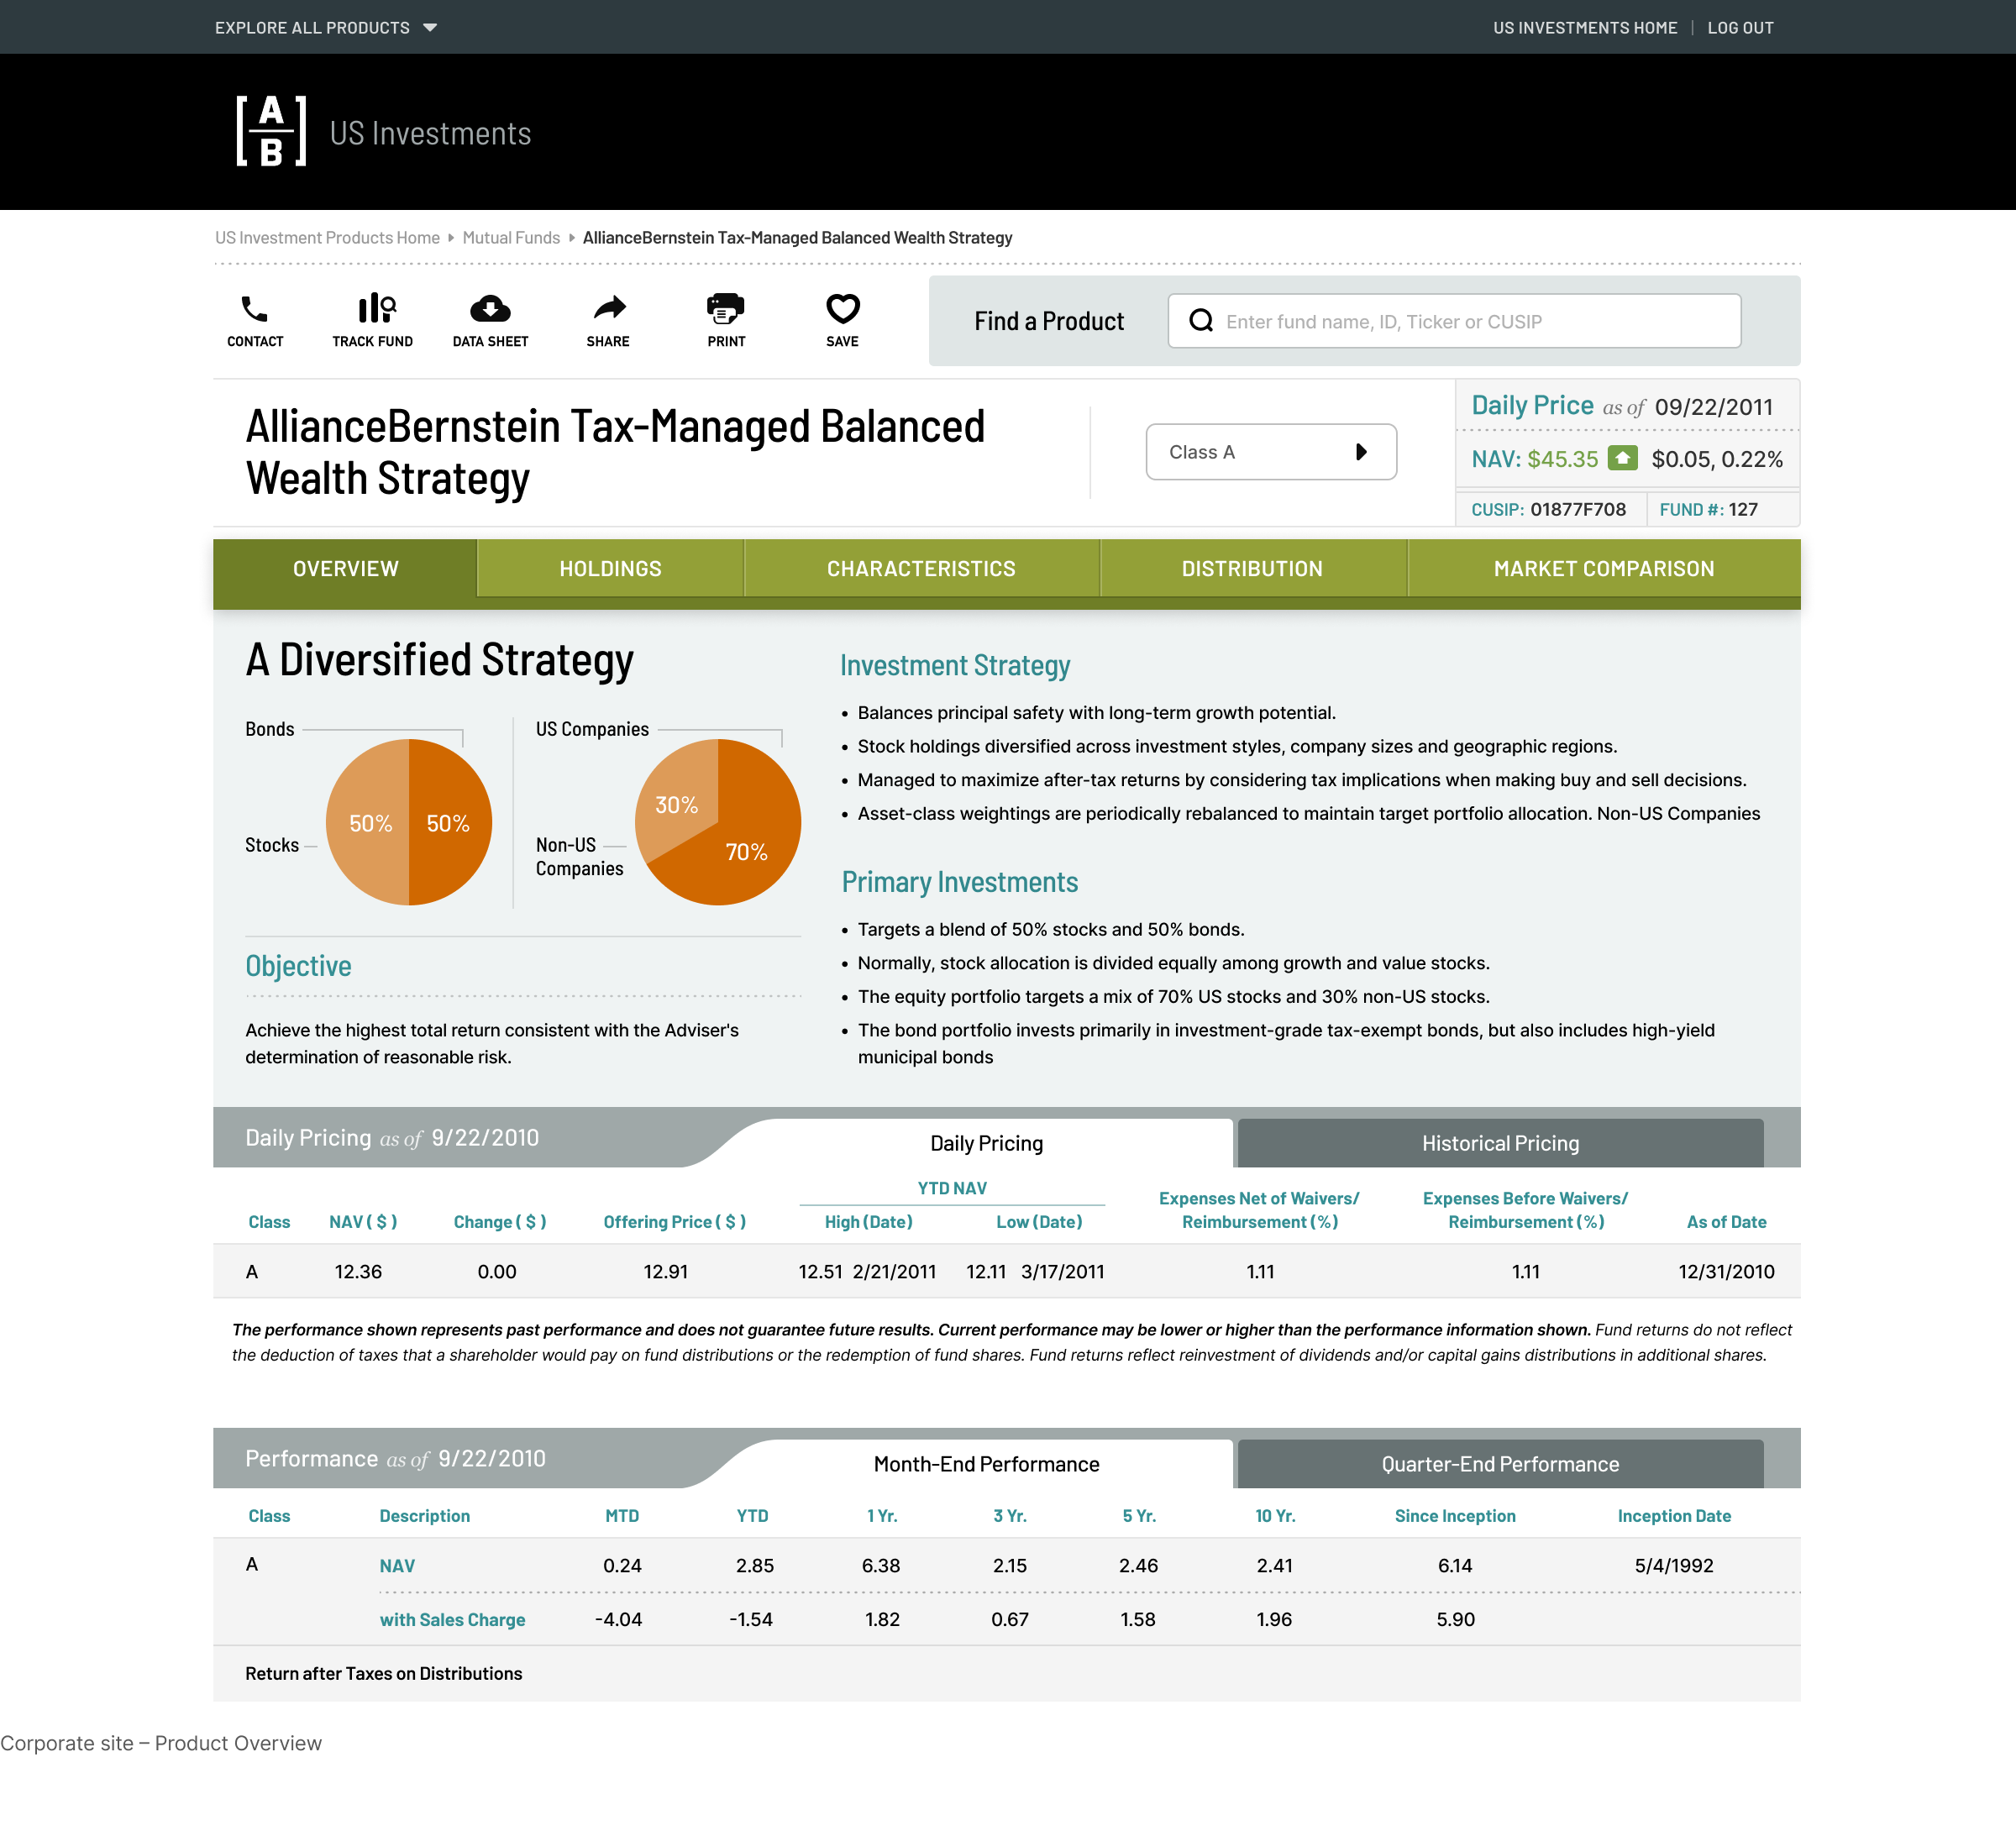This screenshot has width=2016, height=1836.
Task: Open the Holdings tab
Action: point(610,568)
